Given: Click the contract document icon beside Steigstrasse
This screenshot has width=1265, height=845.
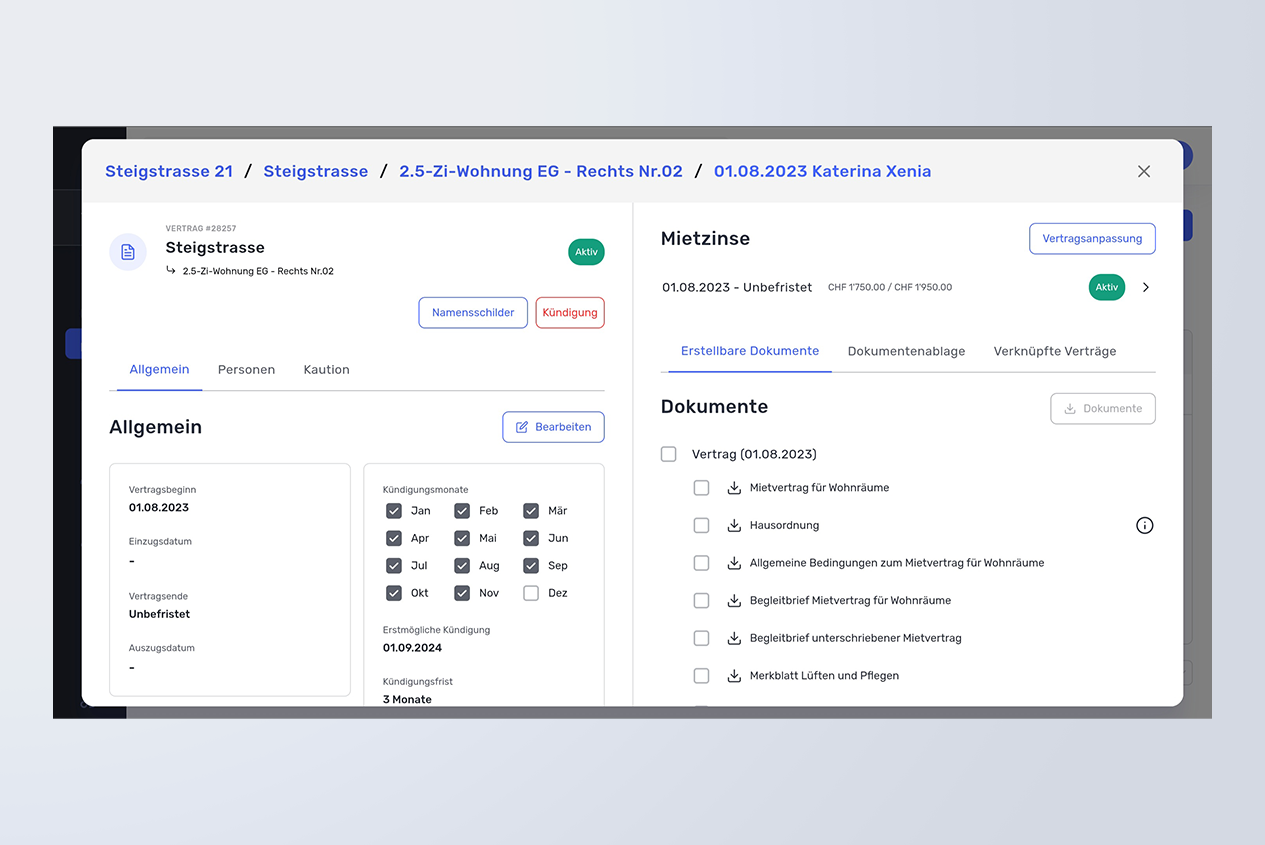Looking at the screenshot, I should point(128,252).
